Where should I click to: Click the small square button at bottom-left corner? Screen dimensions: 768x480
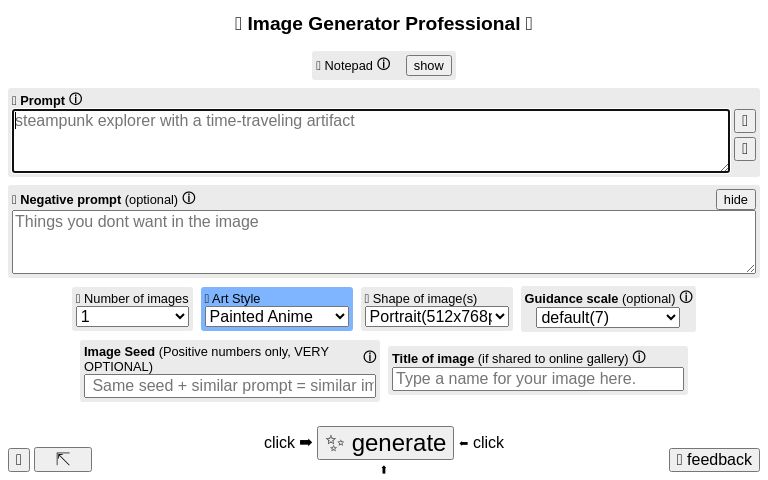19,459
